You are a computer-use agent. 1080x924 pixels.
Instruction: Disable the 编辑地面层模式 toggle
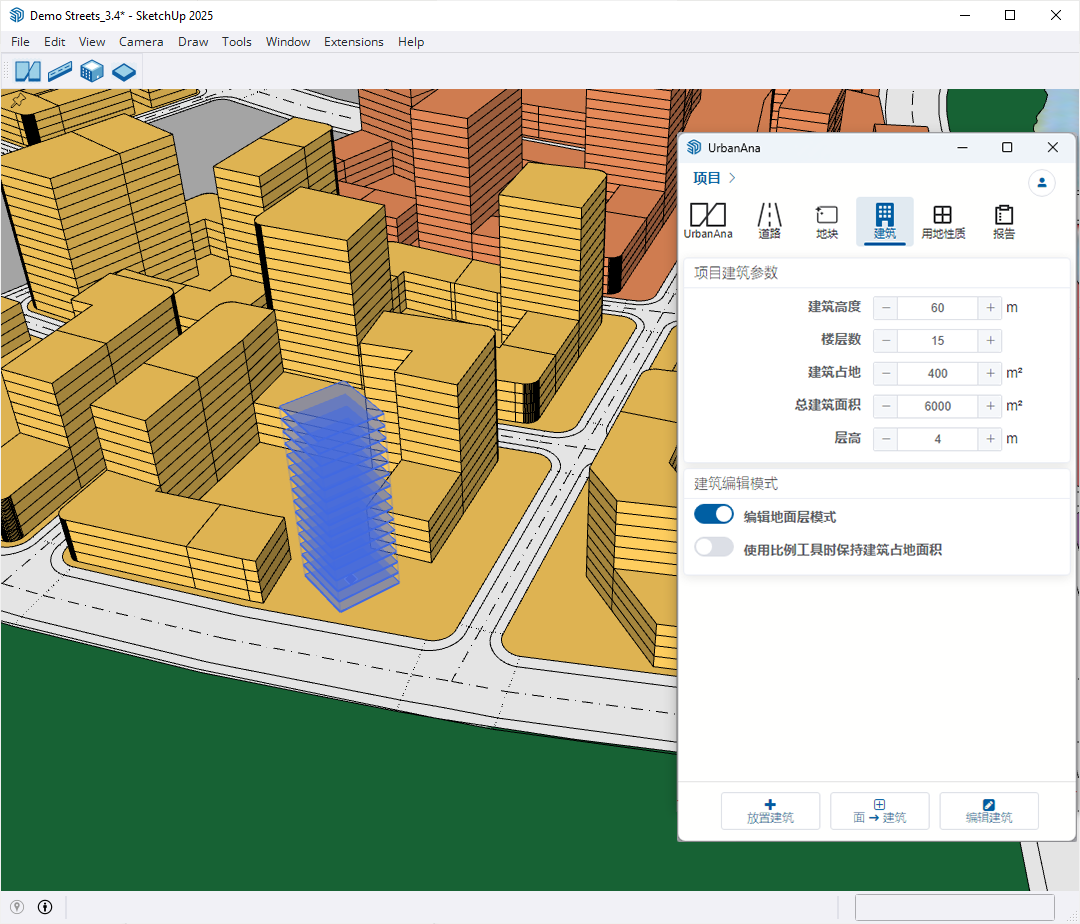coord(714,515)
